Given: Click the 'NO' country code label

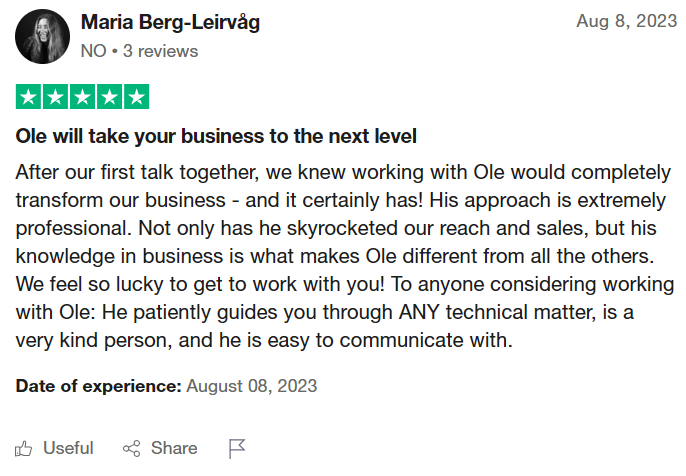Looking at the screenshot, I should point(92,51).
